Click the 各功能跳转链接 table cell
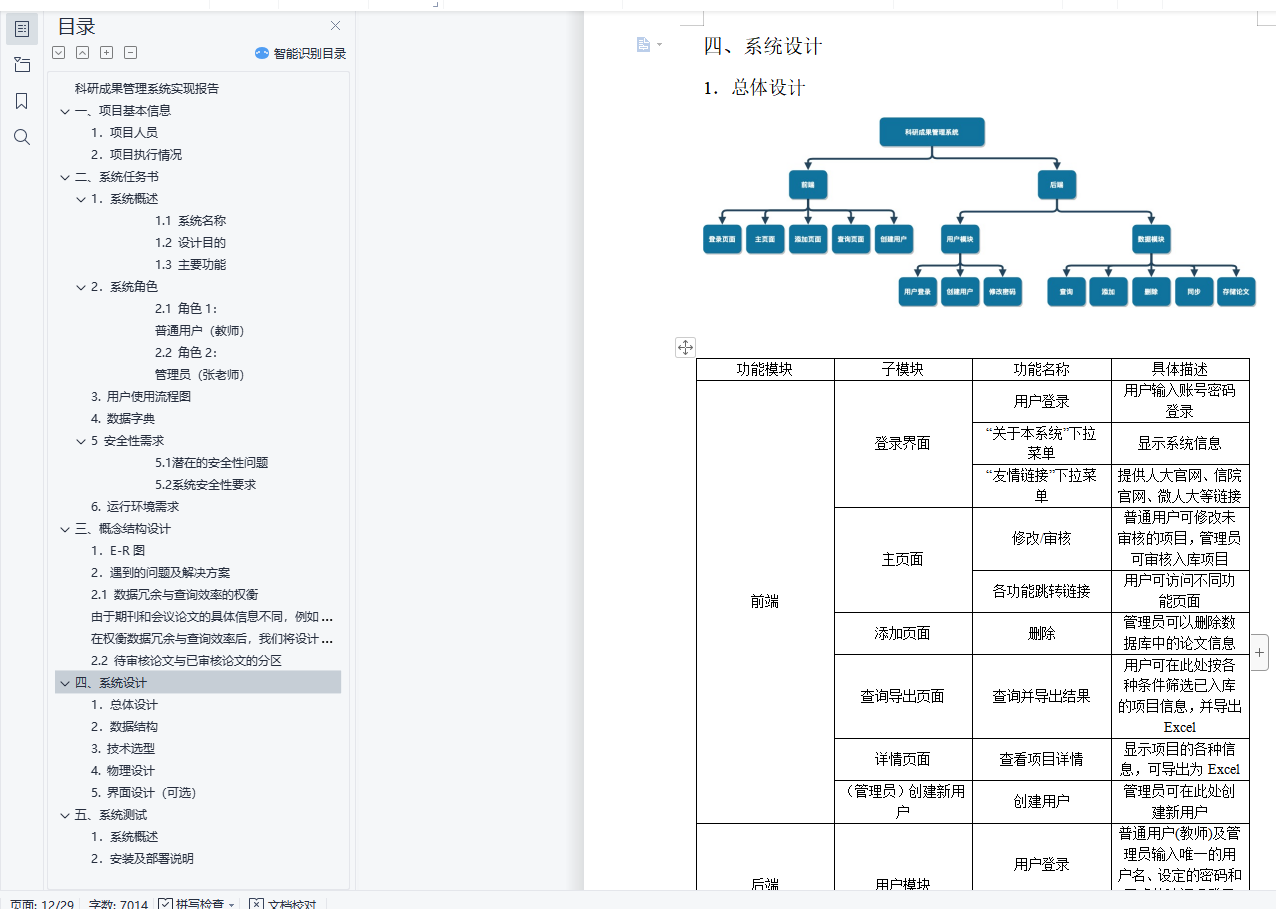The image size is (1276, 909). (x=1041, y=591)
